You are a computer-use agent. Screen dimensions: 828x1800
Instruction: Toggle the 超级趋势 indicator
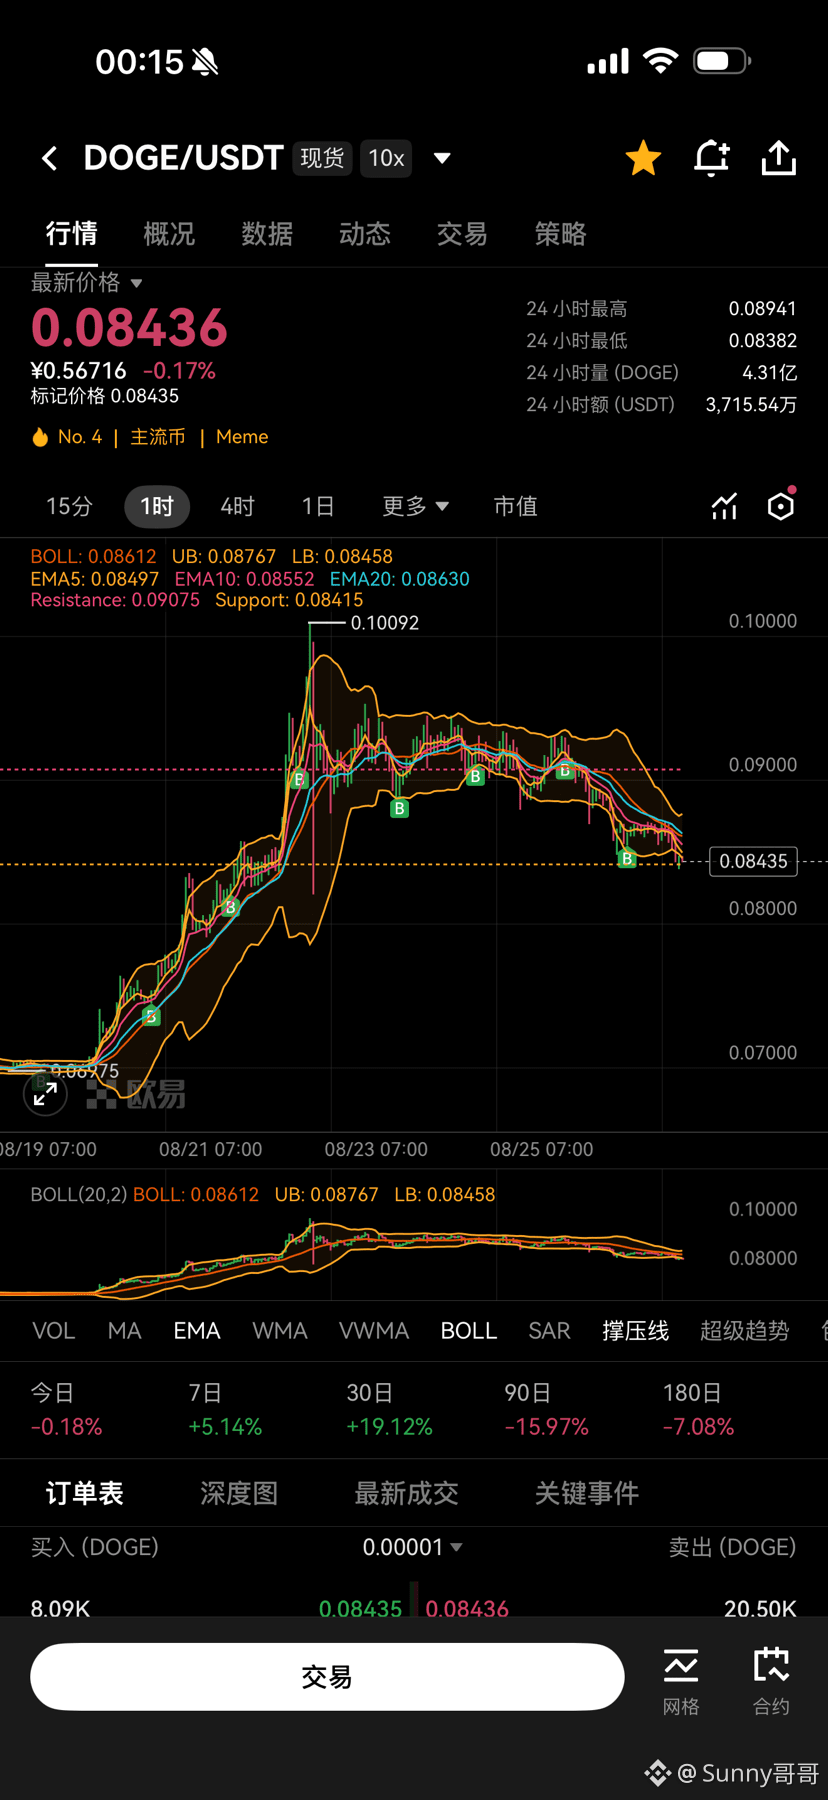[745, 1331]
